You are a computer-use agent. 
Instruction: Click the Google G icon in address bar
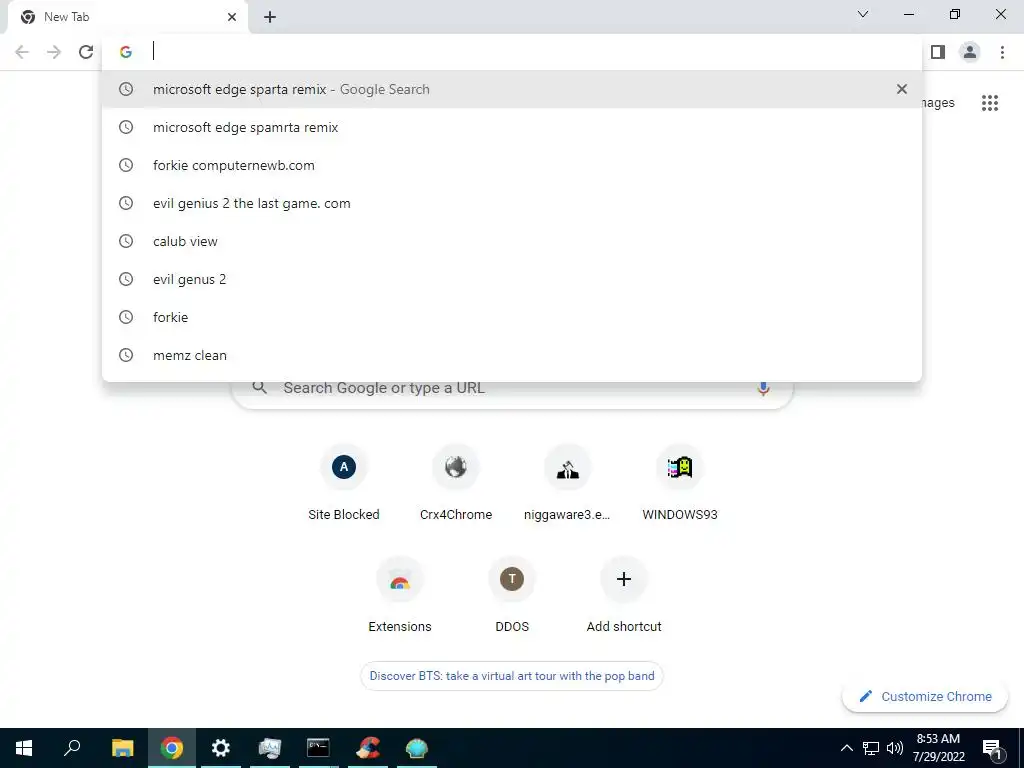pyautogui.click(x=126, y=52)
